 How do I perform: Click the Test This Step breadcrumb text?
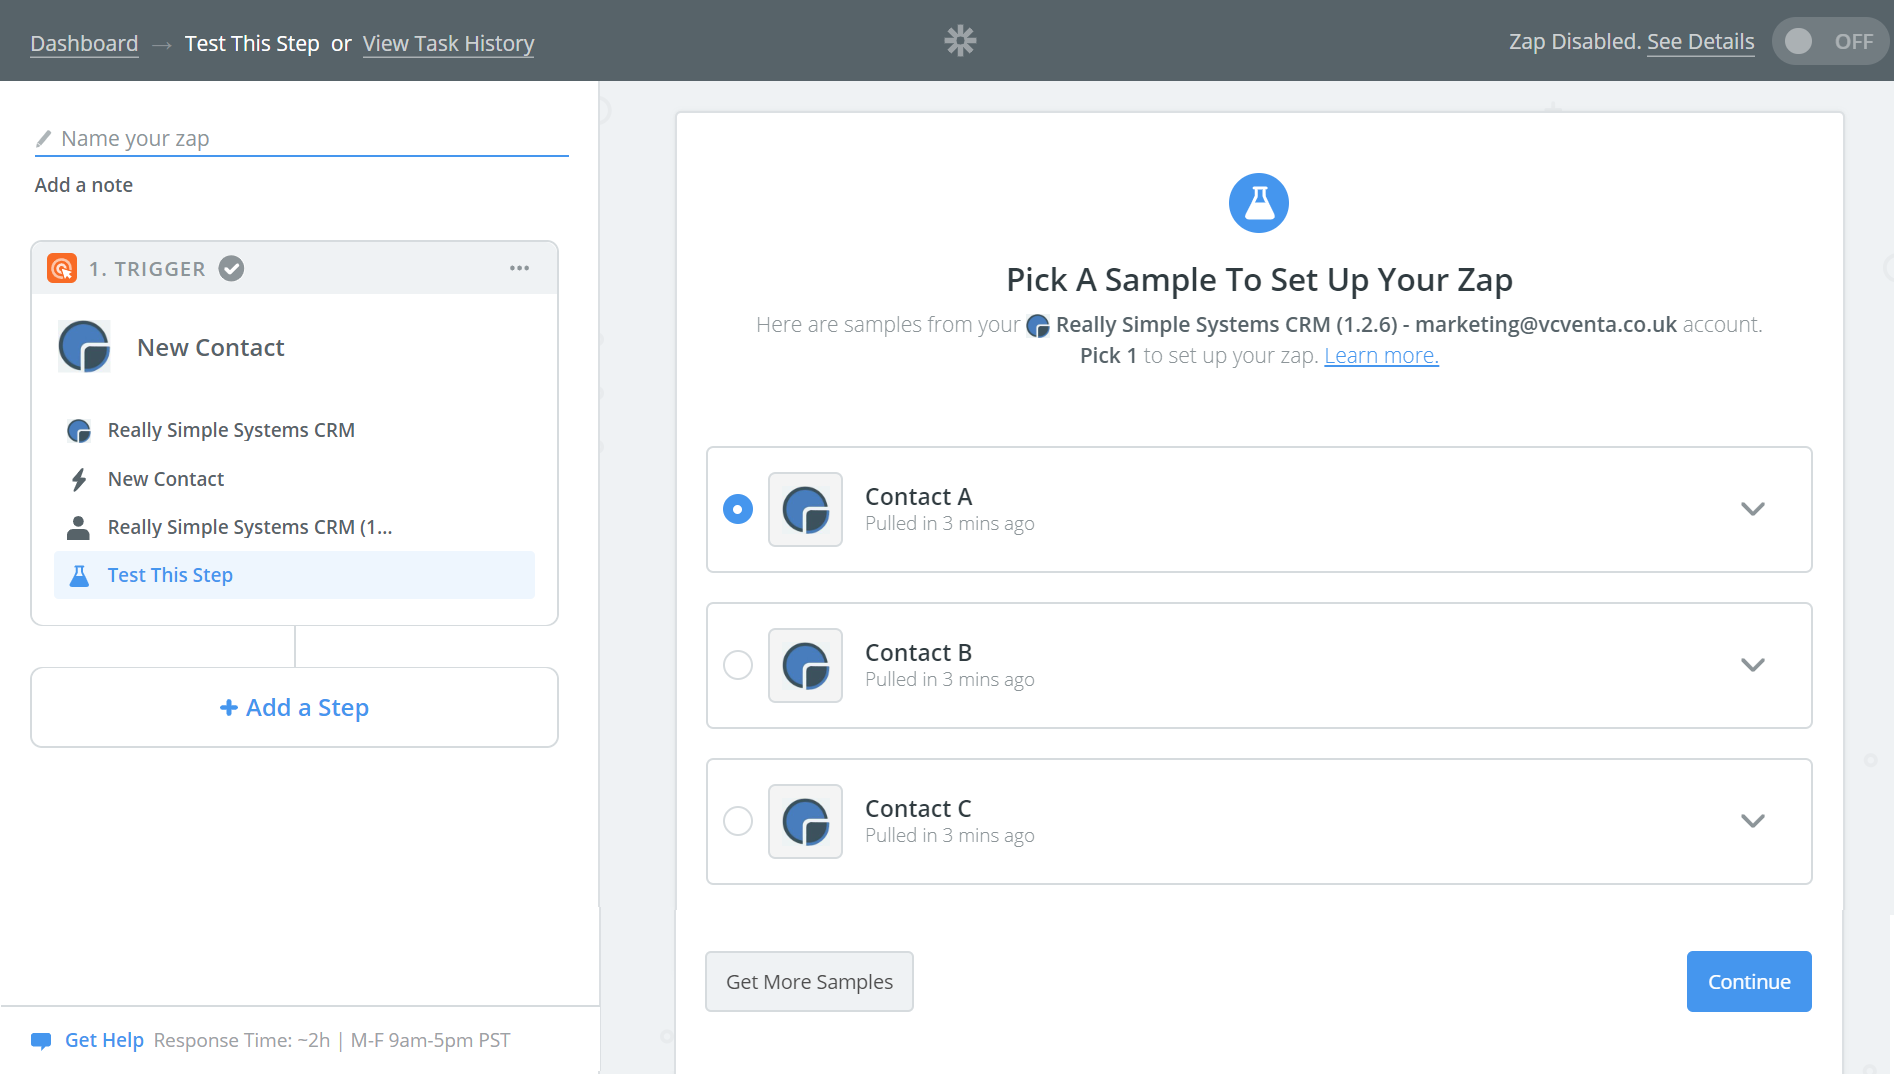pos(252,43)
